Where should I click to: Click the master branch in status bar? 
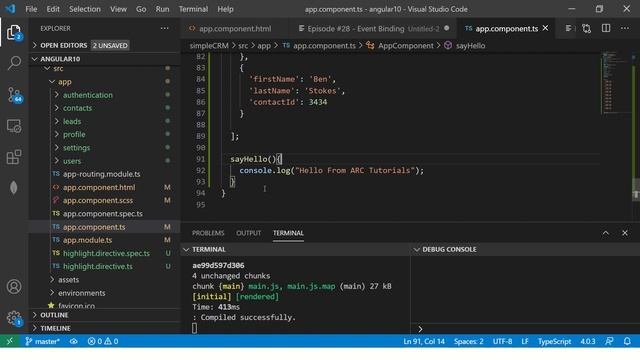(x=42, y=341)
